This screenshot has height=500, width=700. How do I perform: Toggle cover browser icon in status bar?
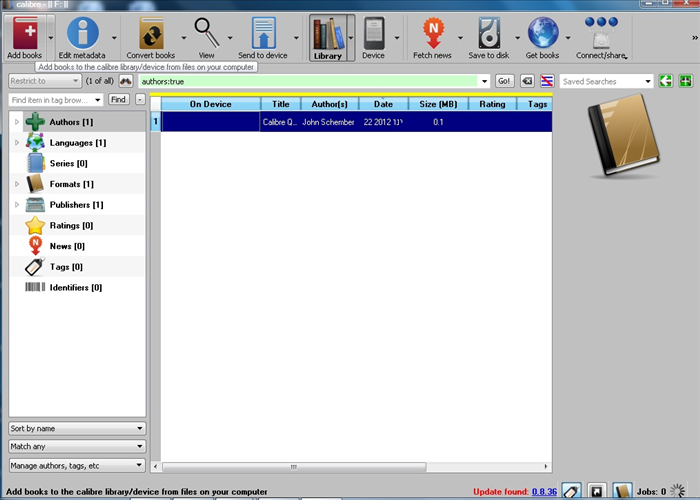point(597,491)
